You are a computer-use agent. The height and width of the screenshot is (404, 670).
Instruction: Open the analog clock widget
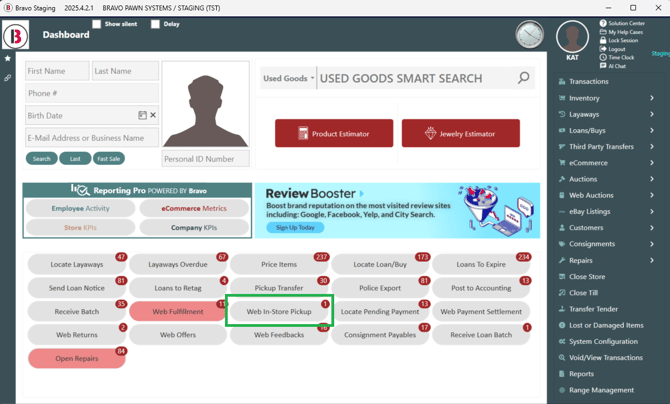point(529,35)
